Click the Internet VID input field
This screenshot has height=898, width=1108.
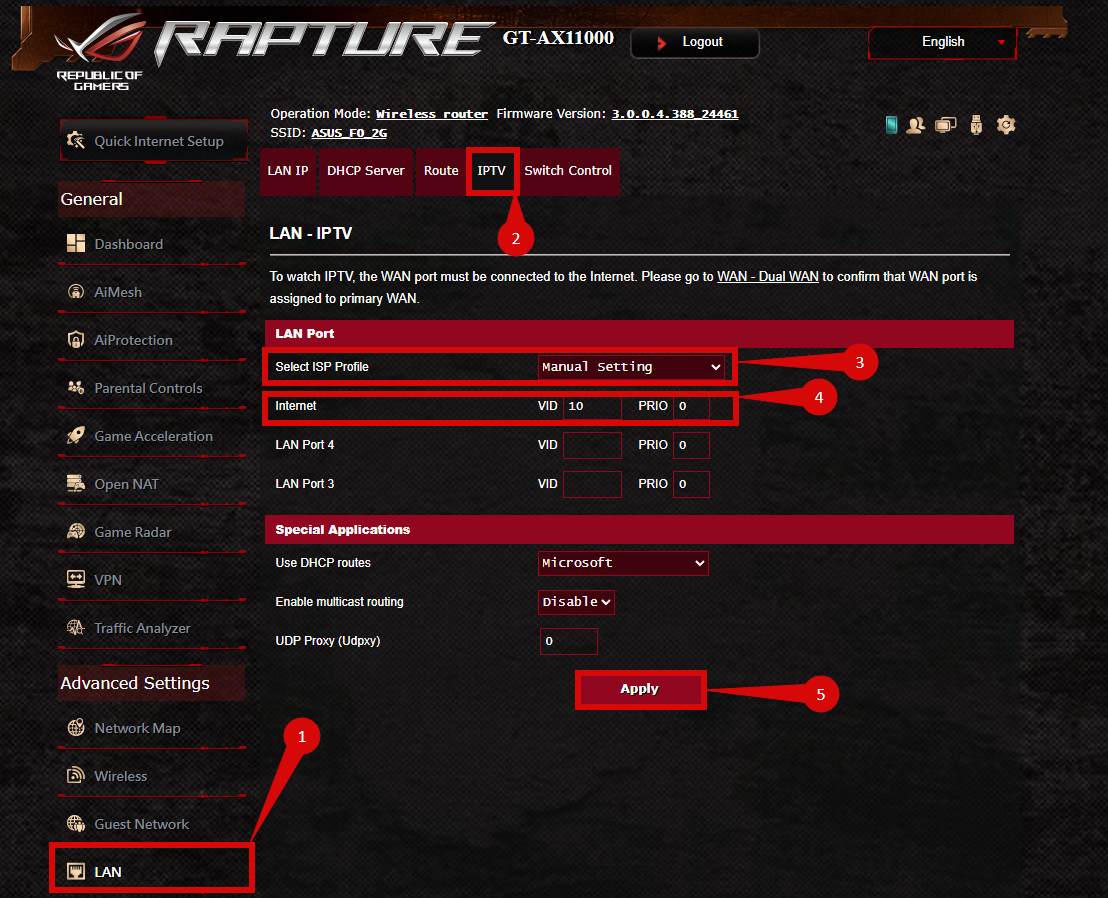[x=592, y=407]
